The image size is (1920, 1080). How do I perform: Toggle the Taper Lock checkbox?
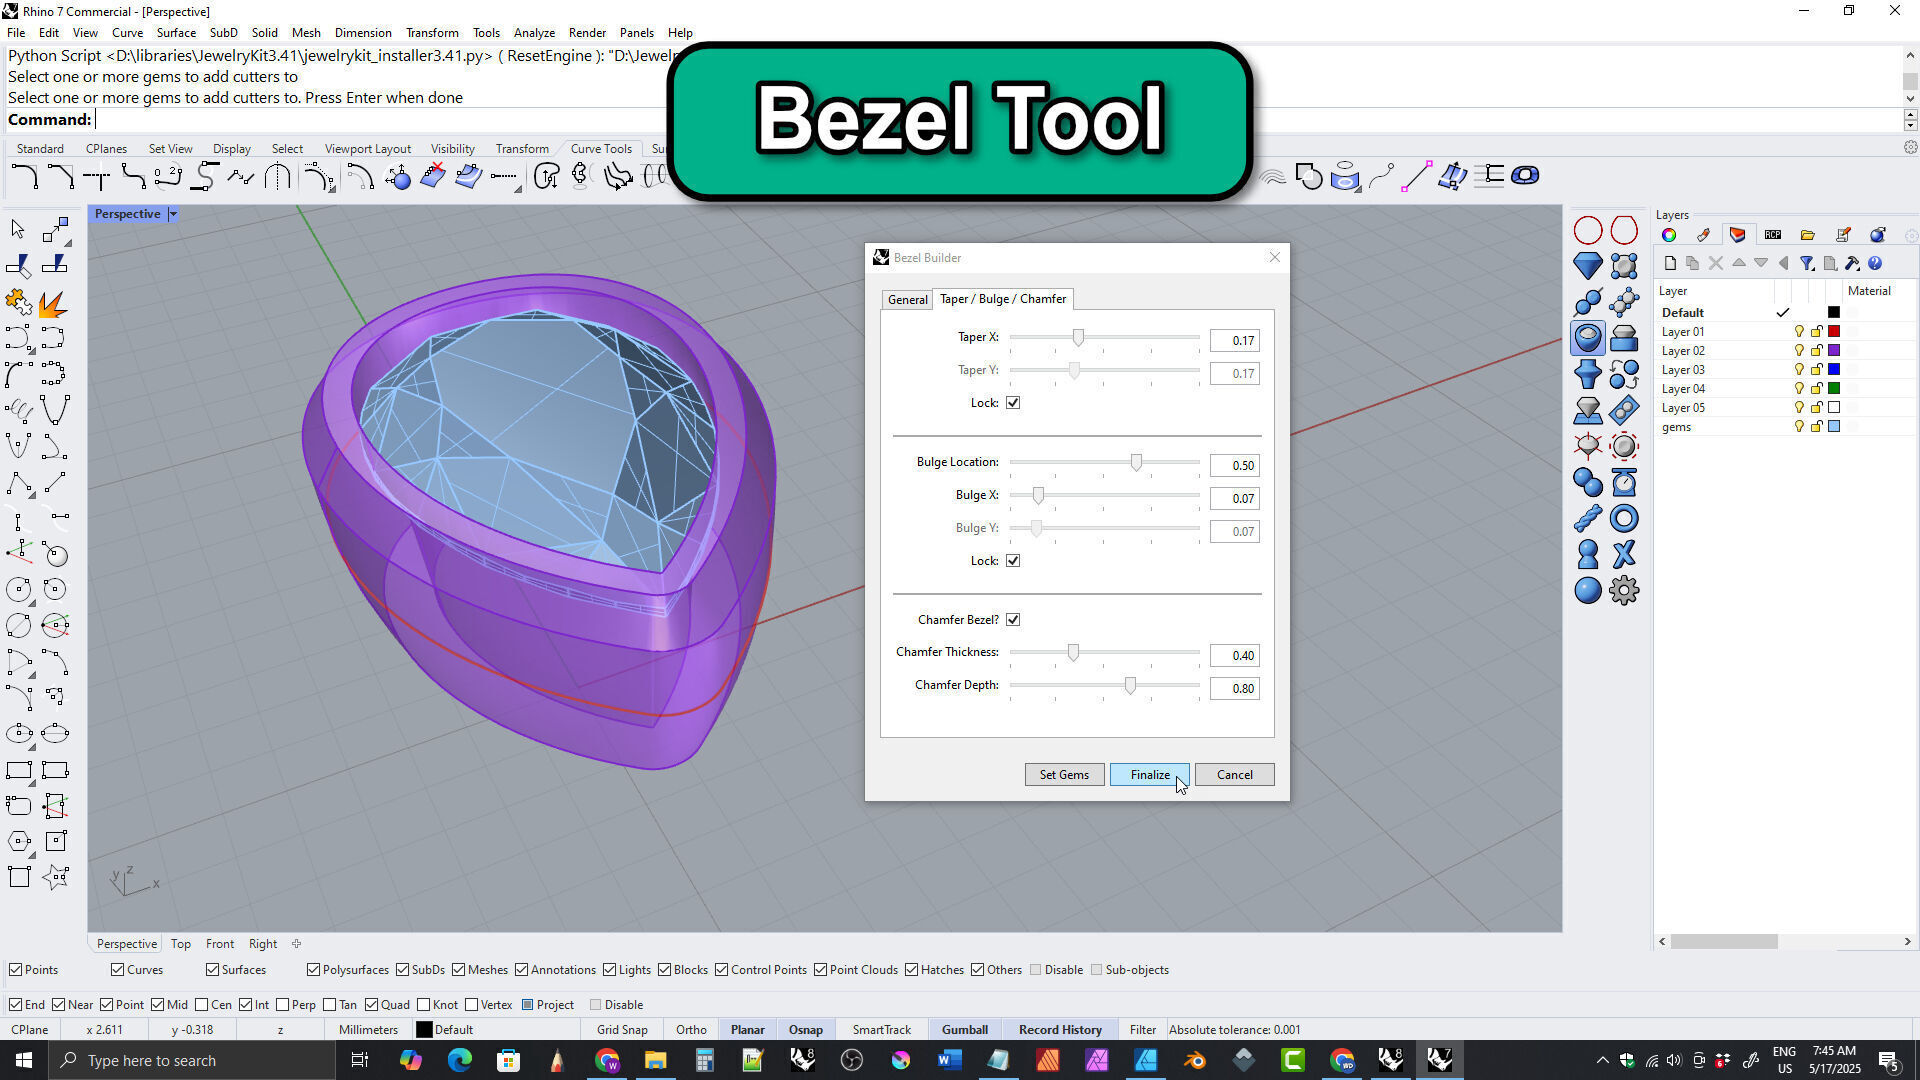click(x=1013, y=403)
